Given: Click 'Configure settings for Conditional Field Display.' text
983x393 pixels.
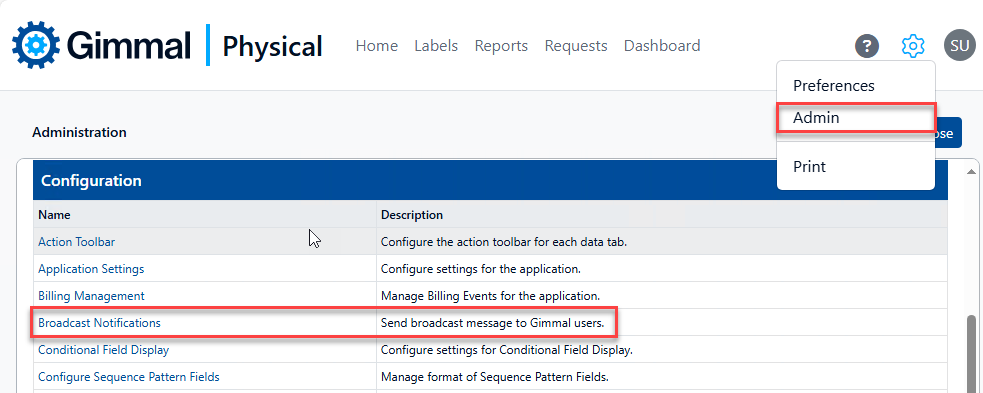Looking at the screenshot, I should pyautogui.click(x=507, y=350).
